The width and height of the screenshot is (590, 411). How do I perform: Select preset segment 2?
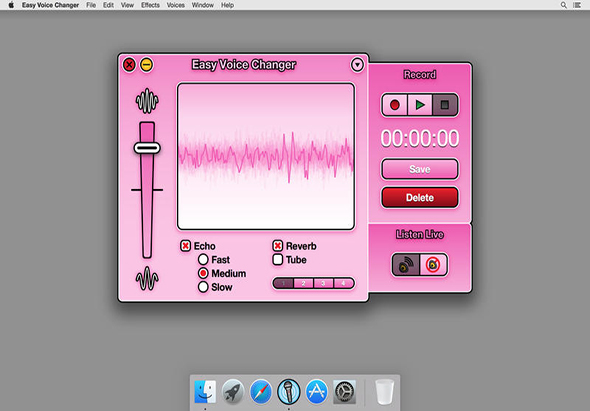tap(303, 283)
